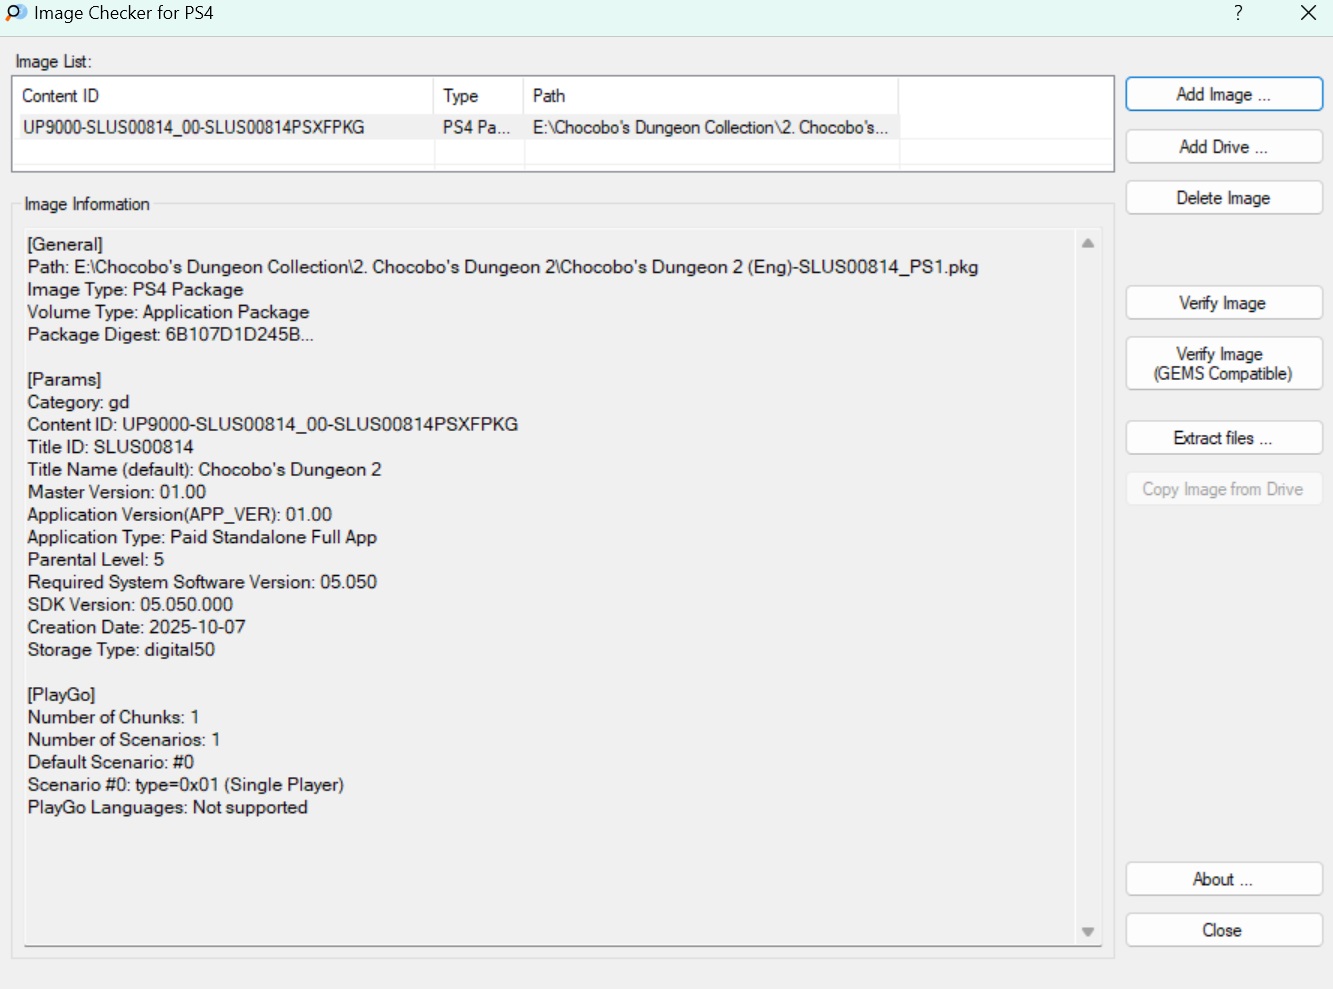The width and height of the screenshot is (1333, 989).
Task: Click the Path column header
Action: click(710, 96)
